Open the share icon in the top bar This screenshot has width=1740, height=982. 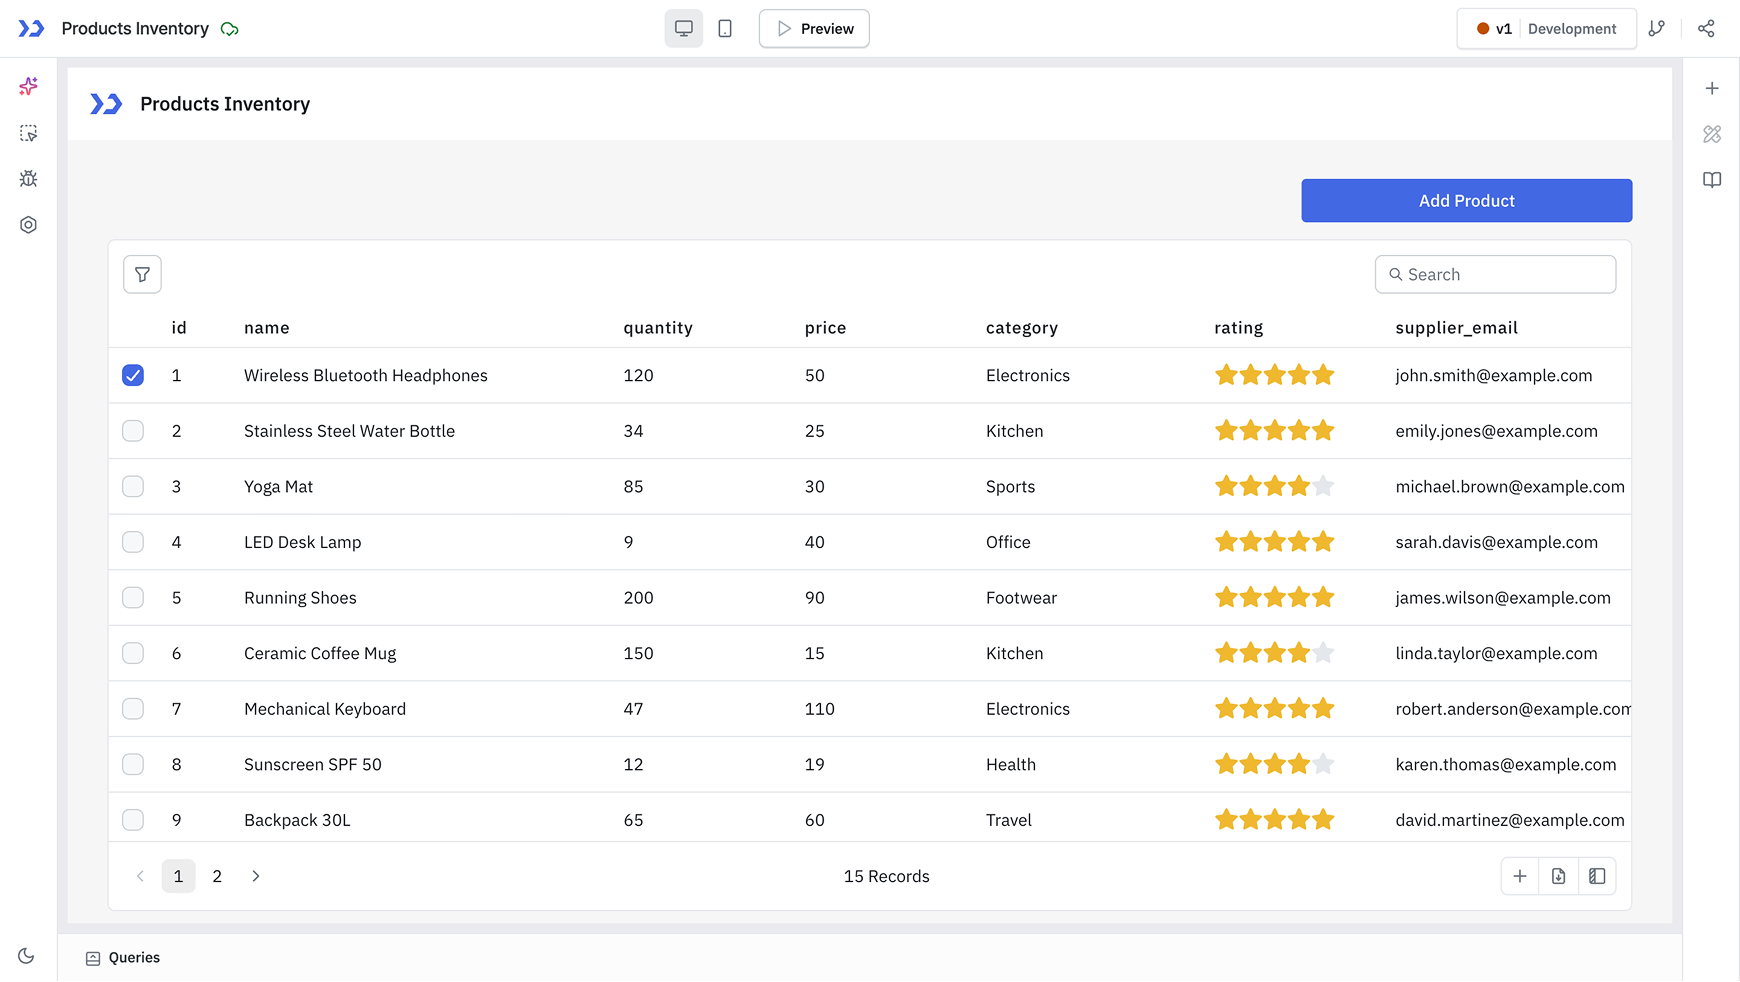[1706, 29]
